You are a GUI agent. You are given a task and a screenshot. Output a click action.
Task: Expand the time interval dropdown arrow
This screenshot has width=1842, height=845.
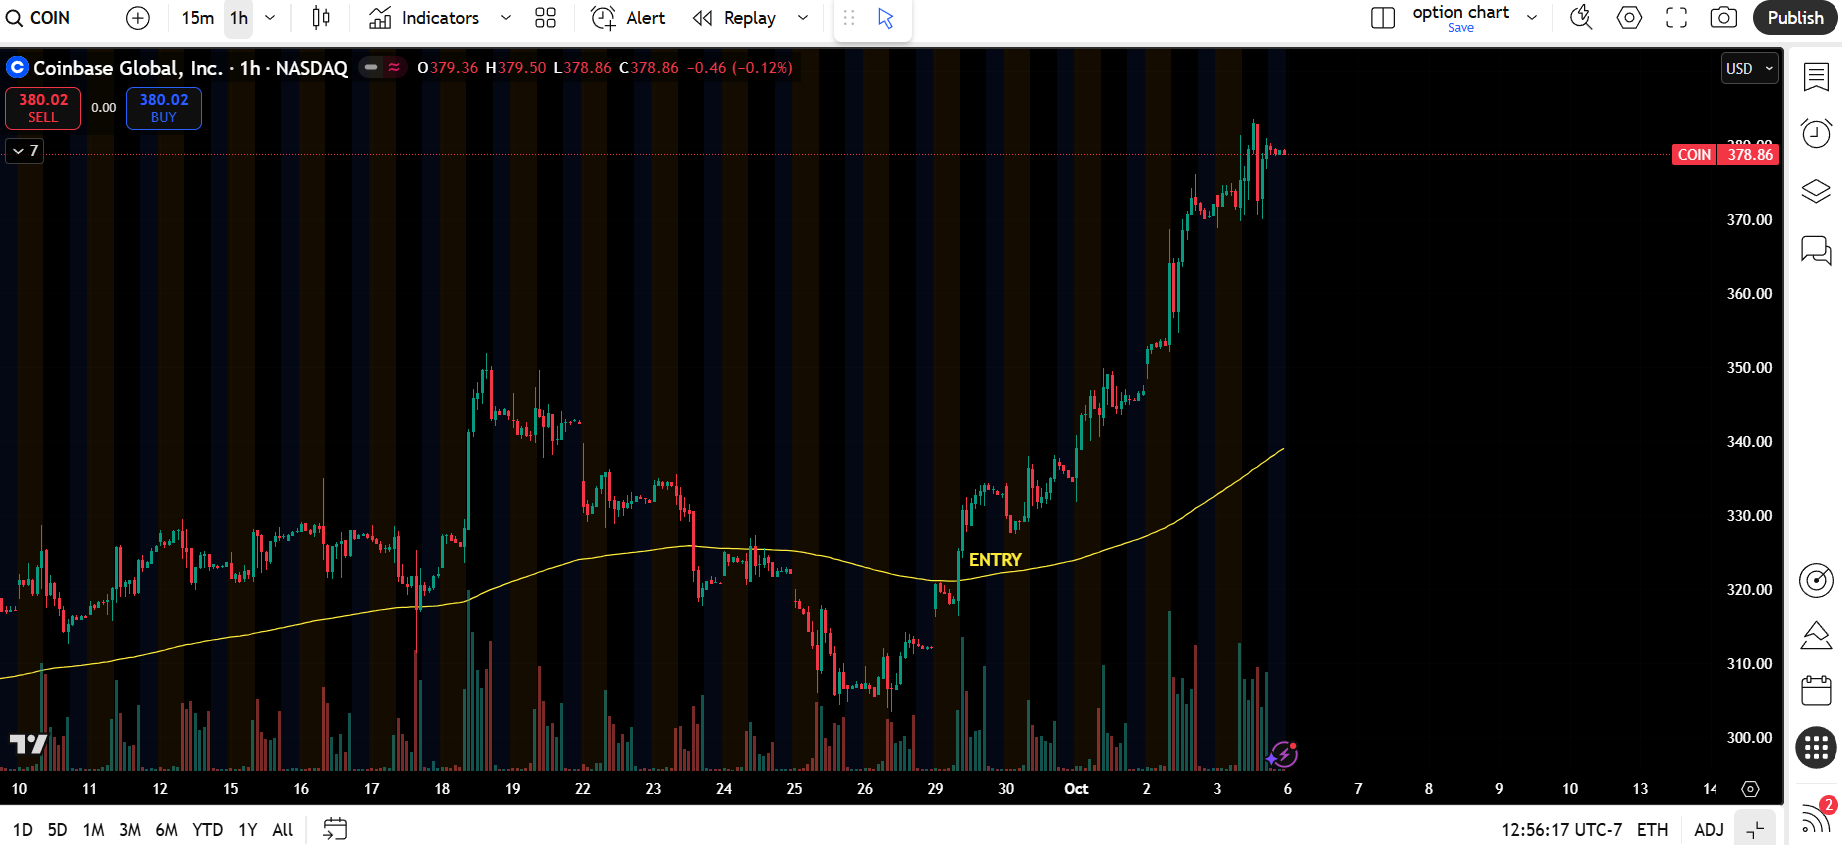tap(270, 18)
